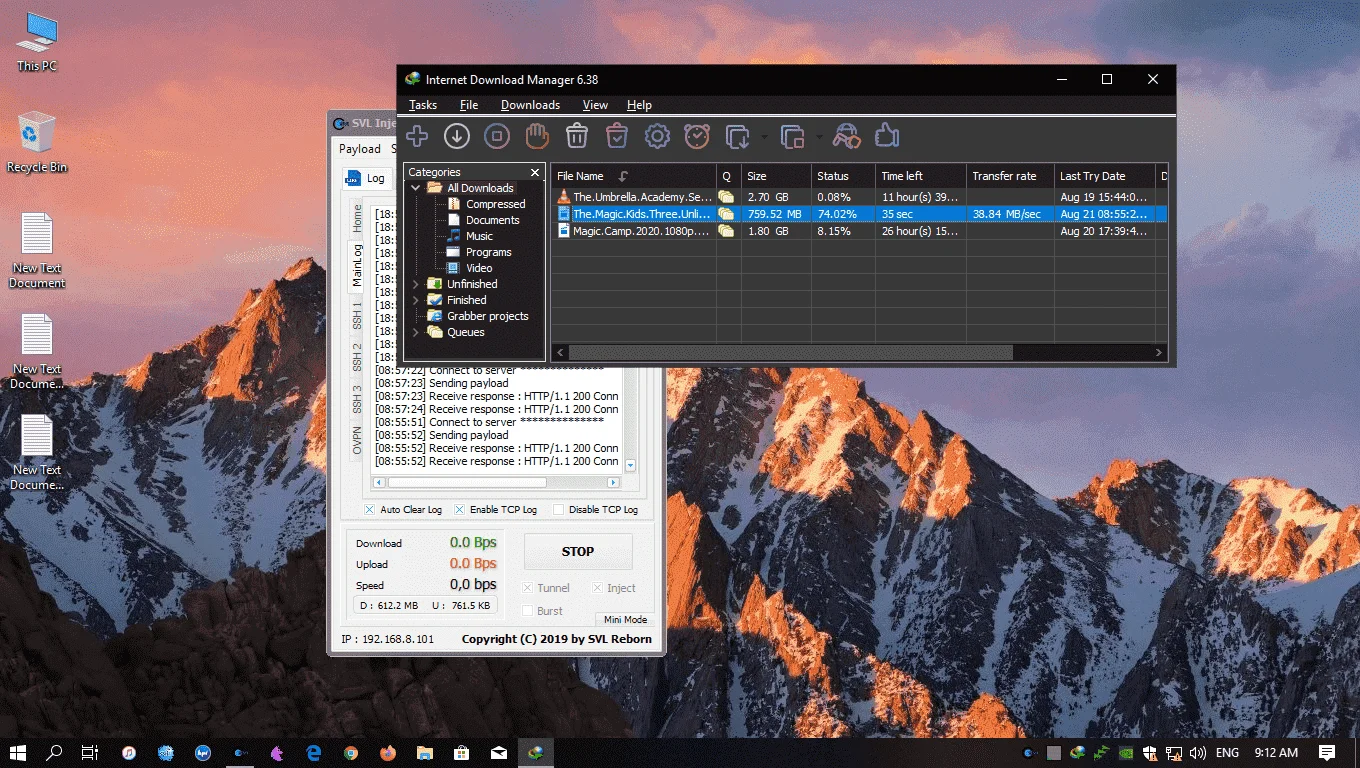Click the Mini Mode button
Image resolution: width=1360 pixels, height=768 pixels.
pyautogui.click(x=625, y=620)
